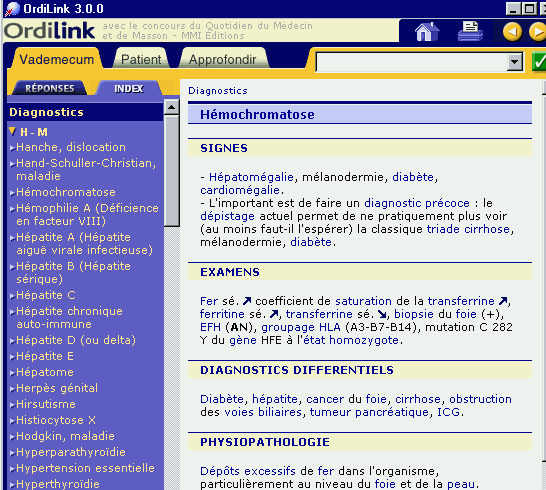The width and height of the screenshot is (546, 490).
Task: Navigate forward with yellow right arrow
Action: coord(537,32)
